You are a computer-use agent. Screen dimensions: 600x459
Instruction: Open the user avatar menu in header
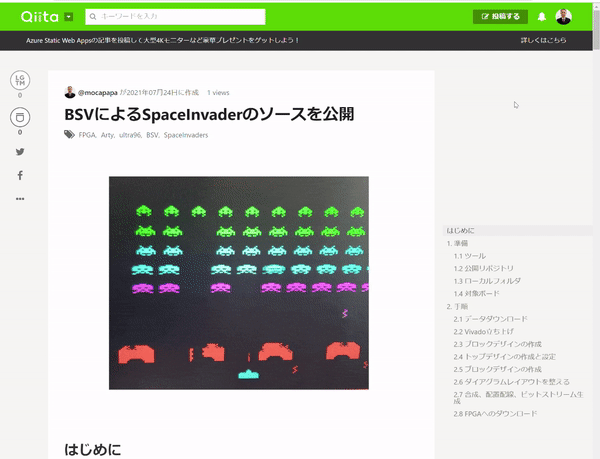(x=565, y=17)
